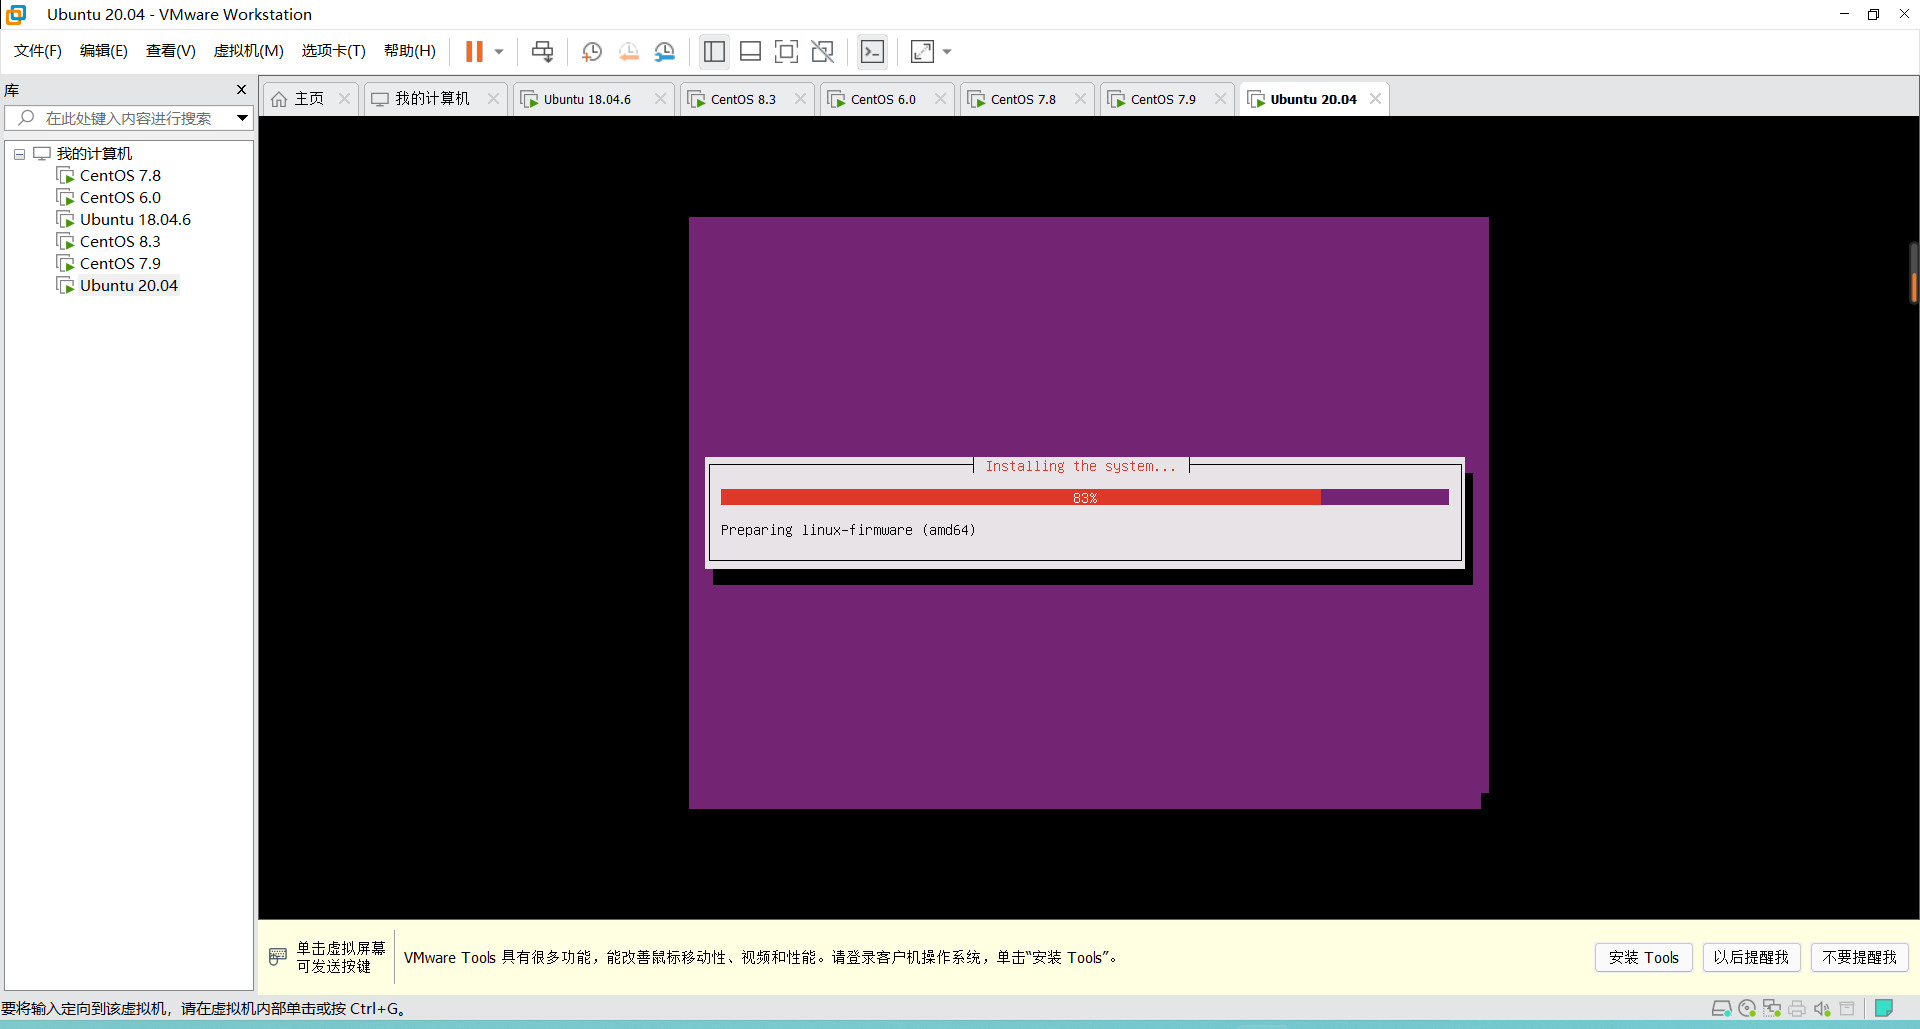Close the CentOS 8.3 tab
This screenshot has width=1920, height=1029.
click(x=800, y=98)
